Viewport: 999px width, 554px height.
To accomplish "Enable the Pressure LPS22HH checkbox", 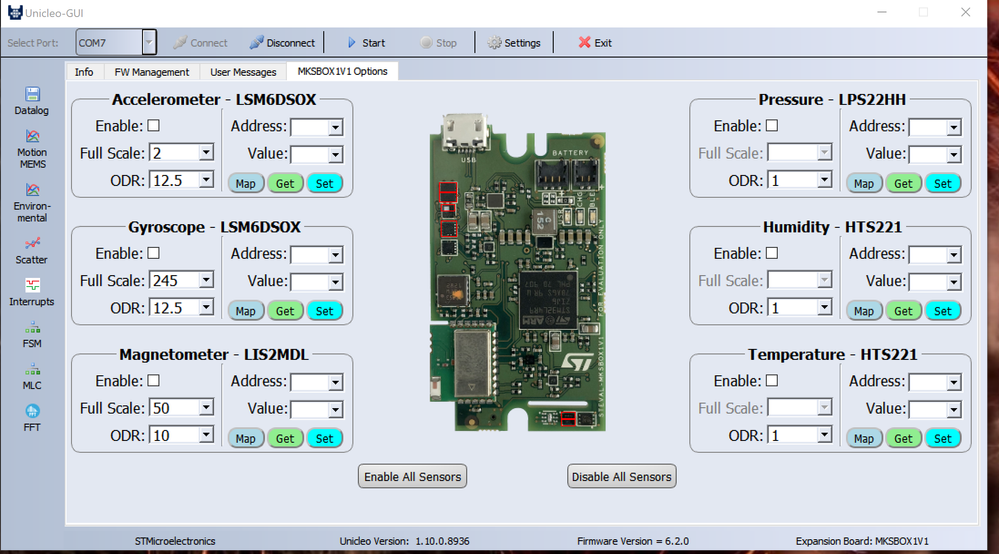I will pyautogui.click(x=772, y=125).
